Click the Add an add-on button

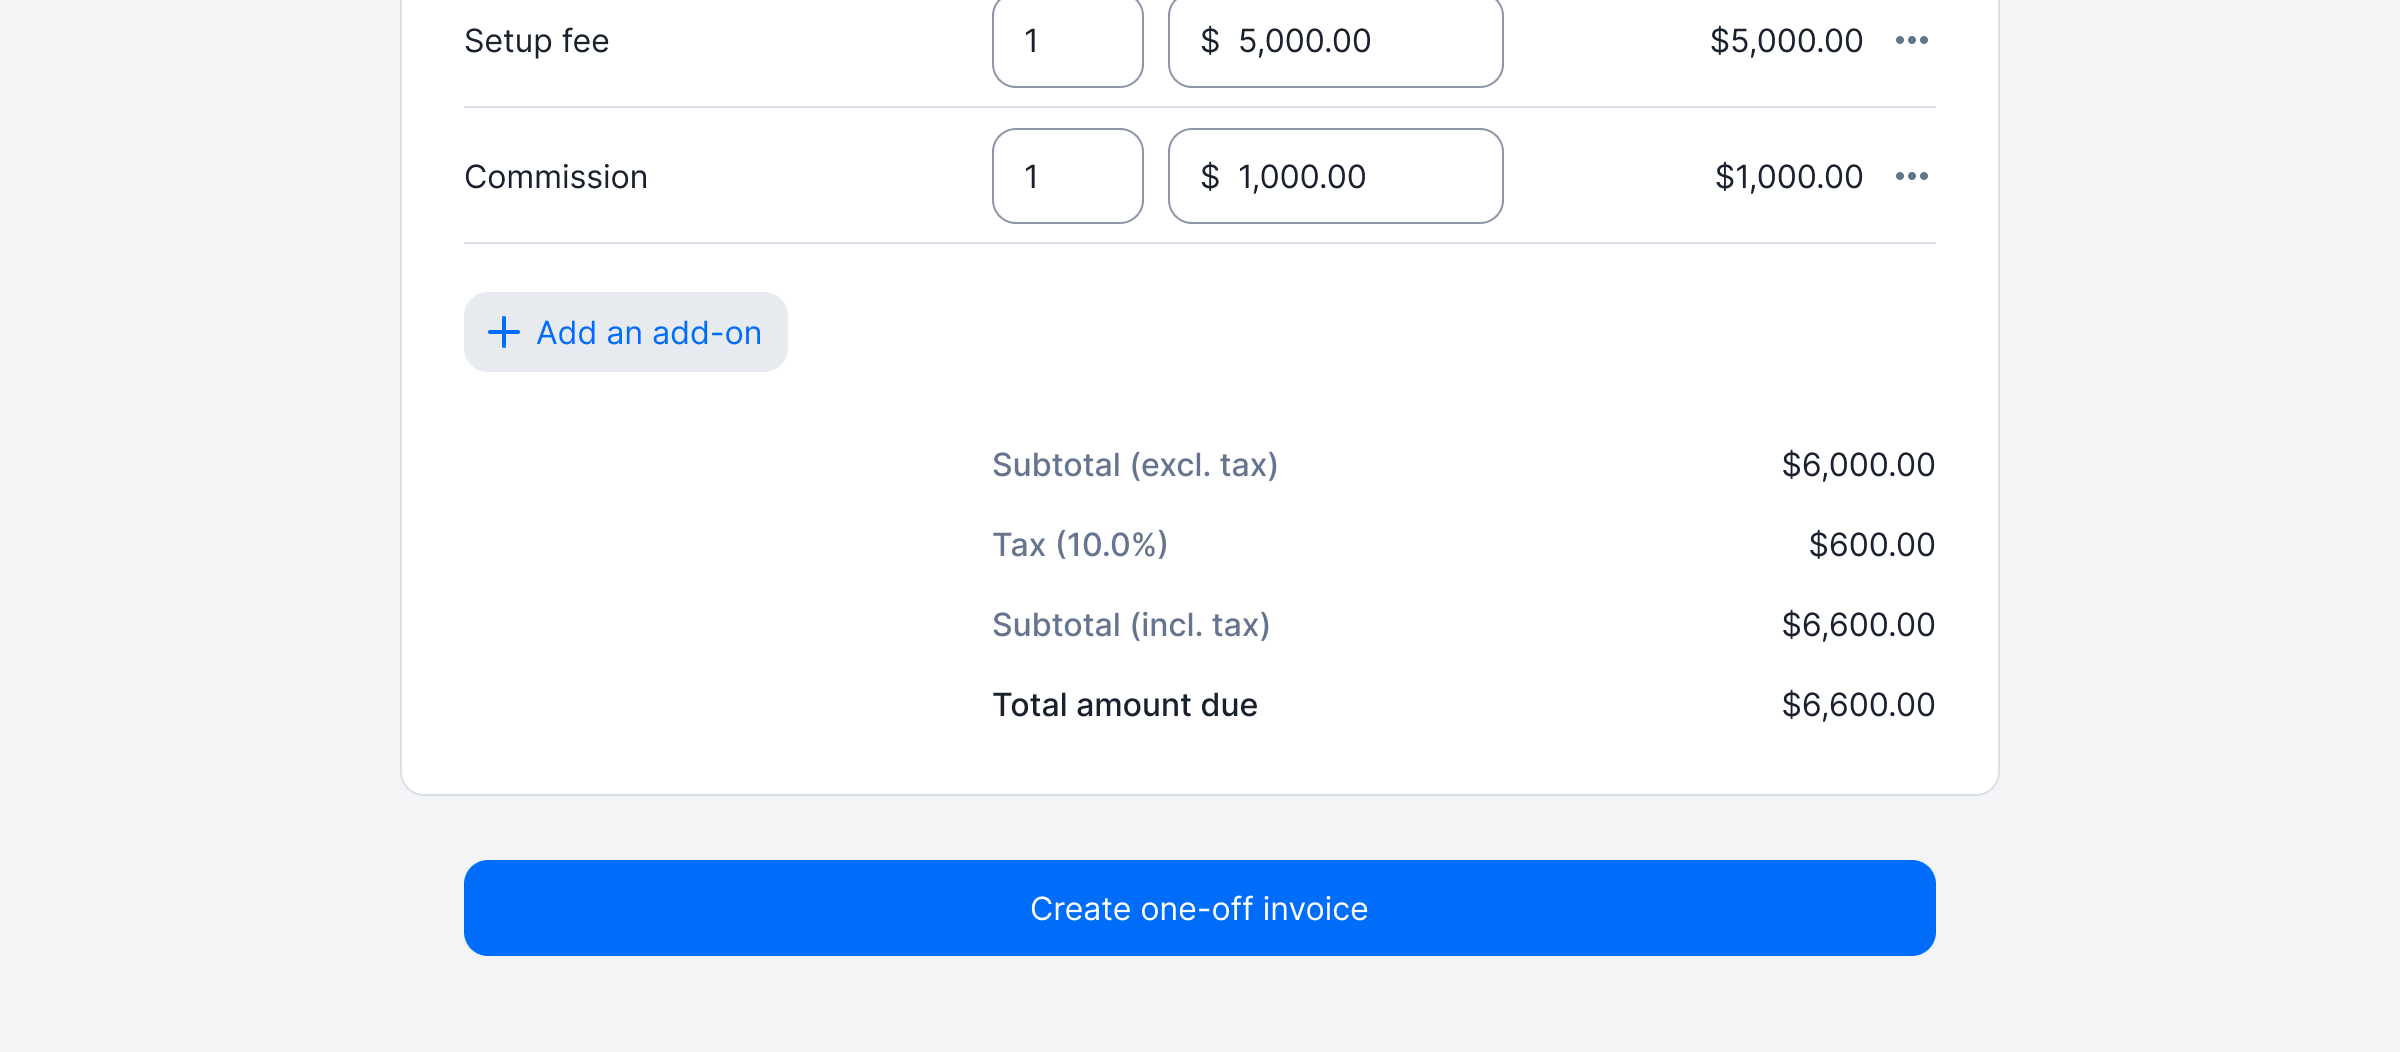pyautogui.click(x=626, y=332)
